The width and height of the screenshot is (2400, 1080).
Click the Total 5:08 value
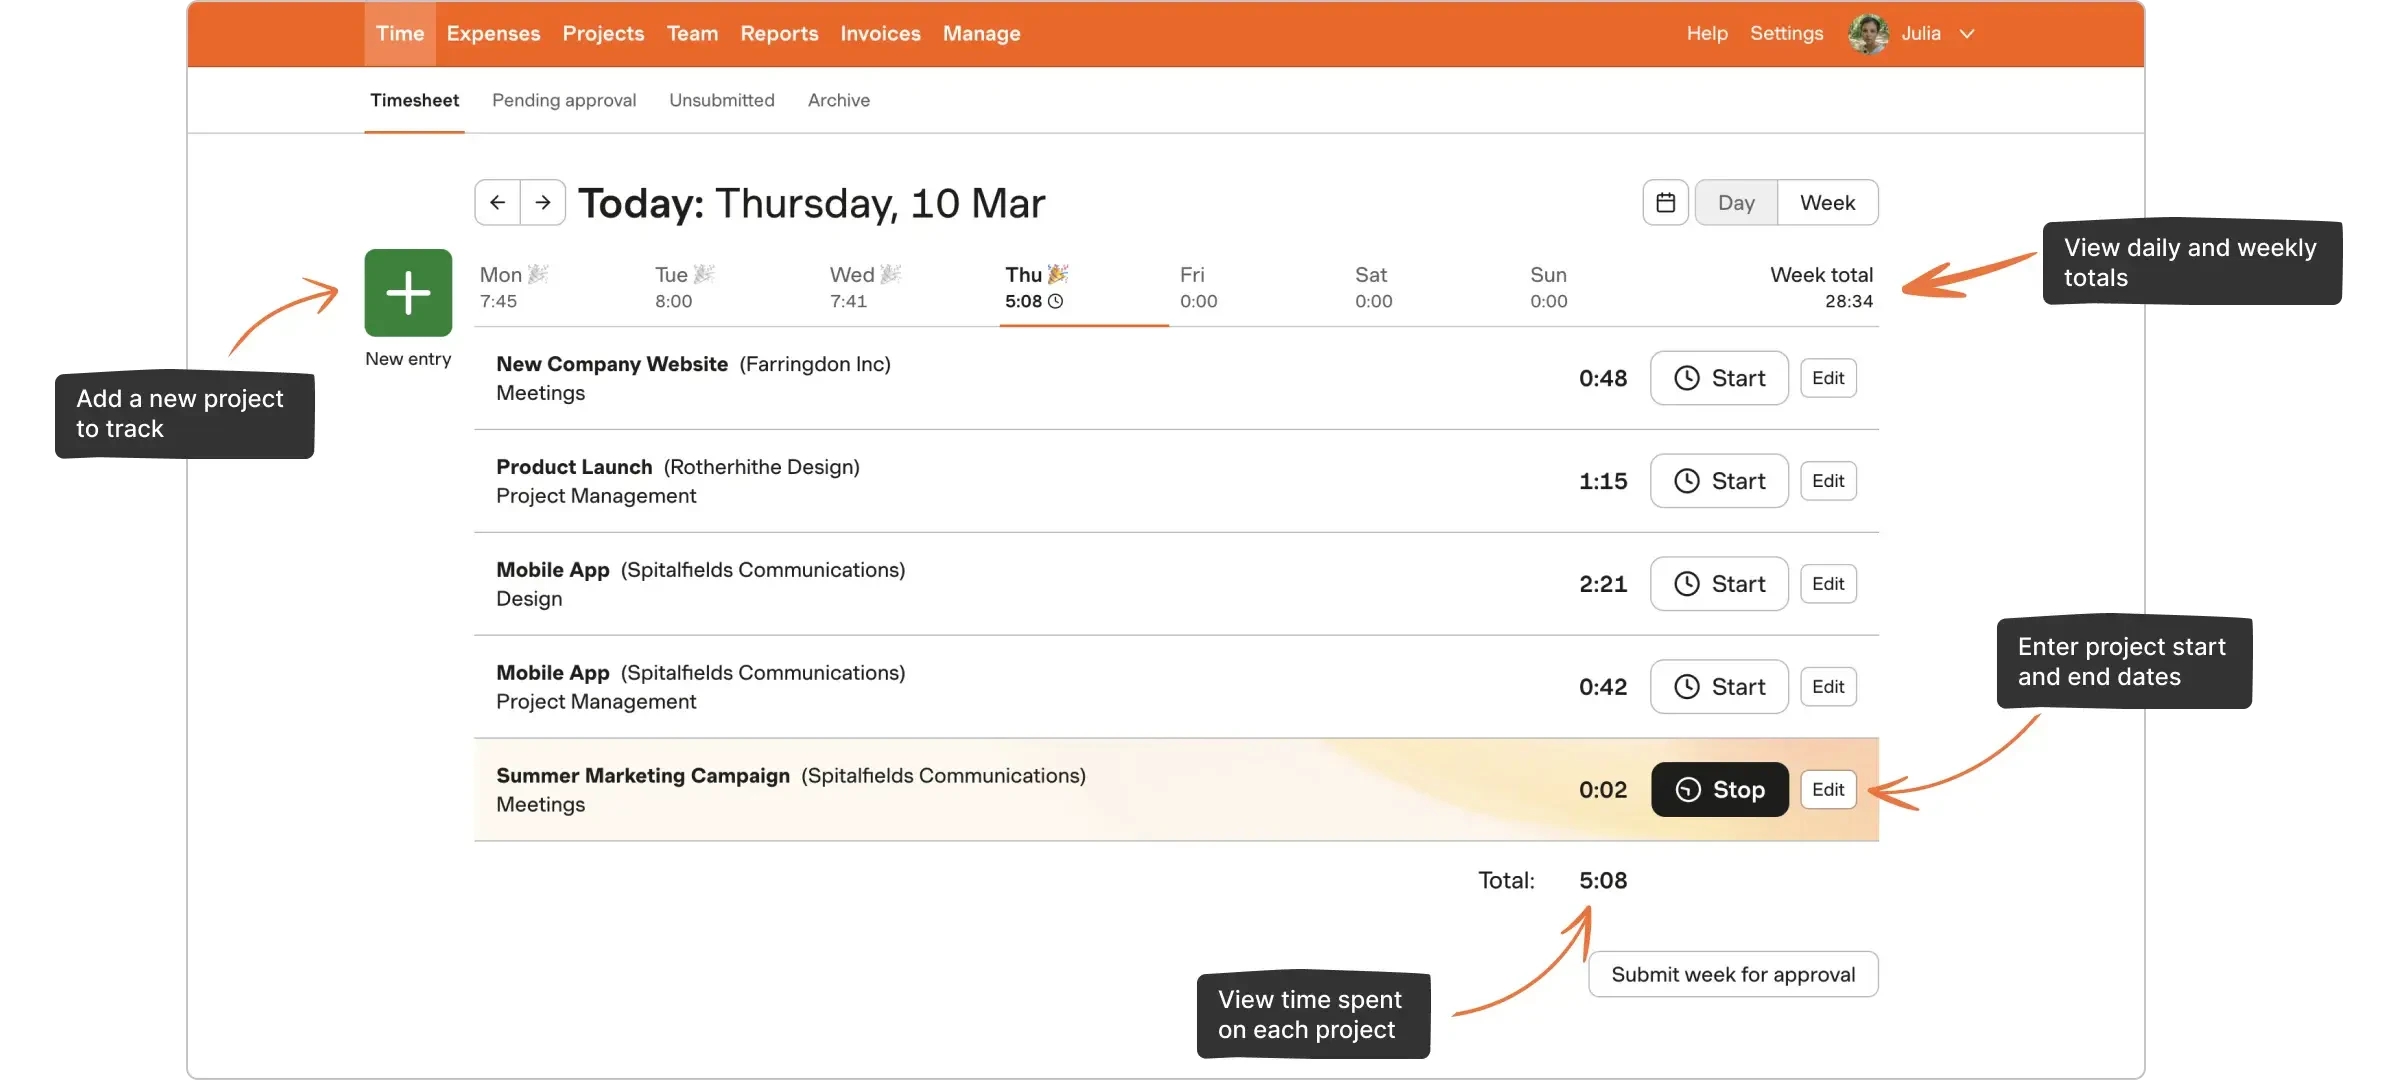pyautogui.click(x=1603, y=881)
